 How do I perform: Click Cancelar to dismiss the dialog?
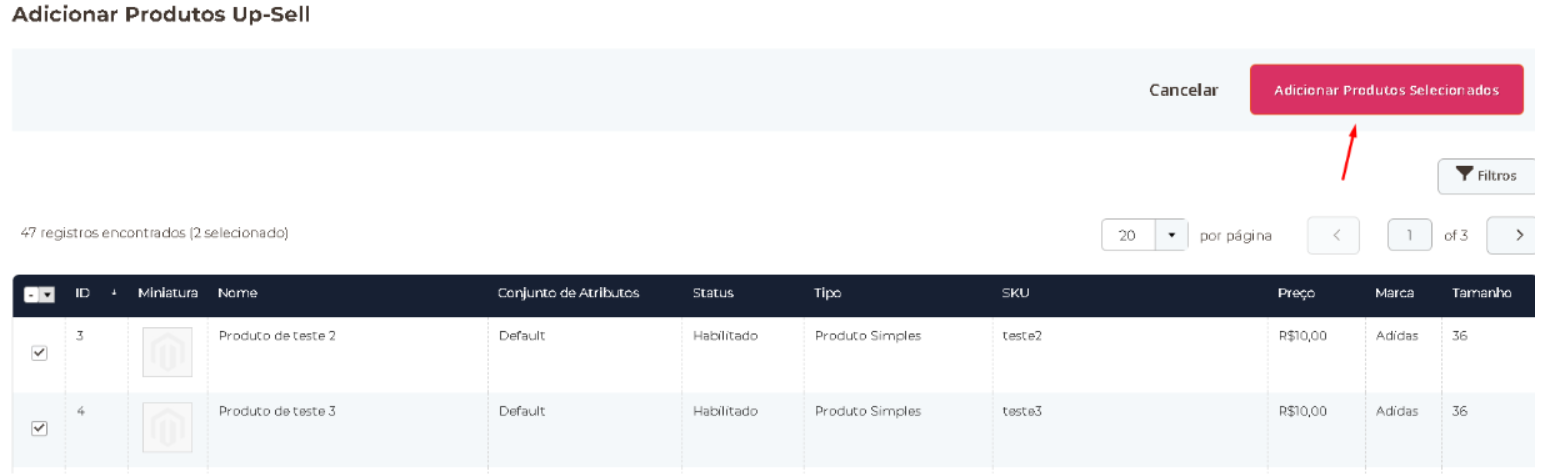point(1183,90)
